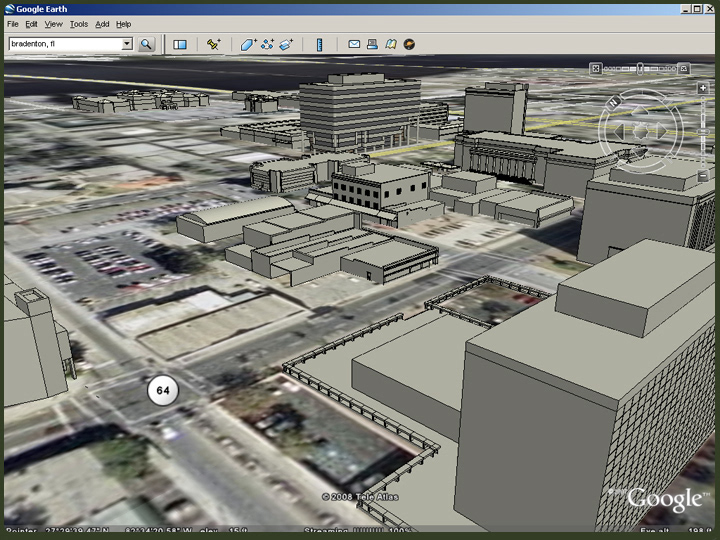Add a new placemark
Screen dimensions: 720x540
(x=213, y=44)
